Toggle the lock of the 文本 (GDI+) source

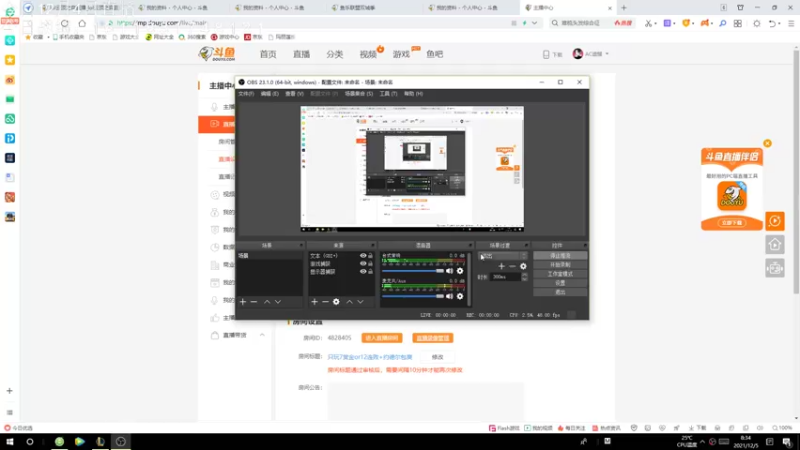(370, 256)
